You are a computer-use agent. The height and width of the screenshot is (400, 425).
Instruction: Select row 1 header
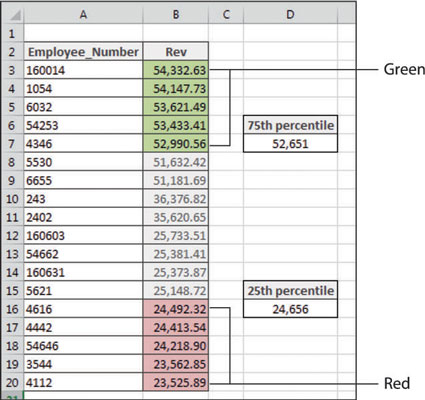[x=13, y=33]
